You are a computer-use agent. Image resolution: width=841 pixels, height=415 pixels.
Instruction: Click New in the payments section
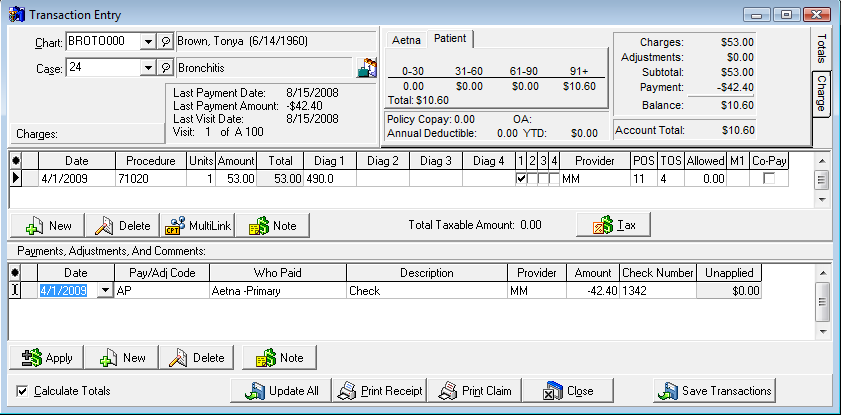[x=122, y=358]
